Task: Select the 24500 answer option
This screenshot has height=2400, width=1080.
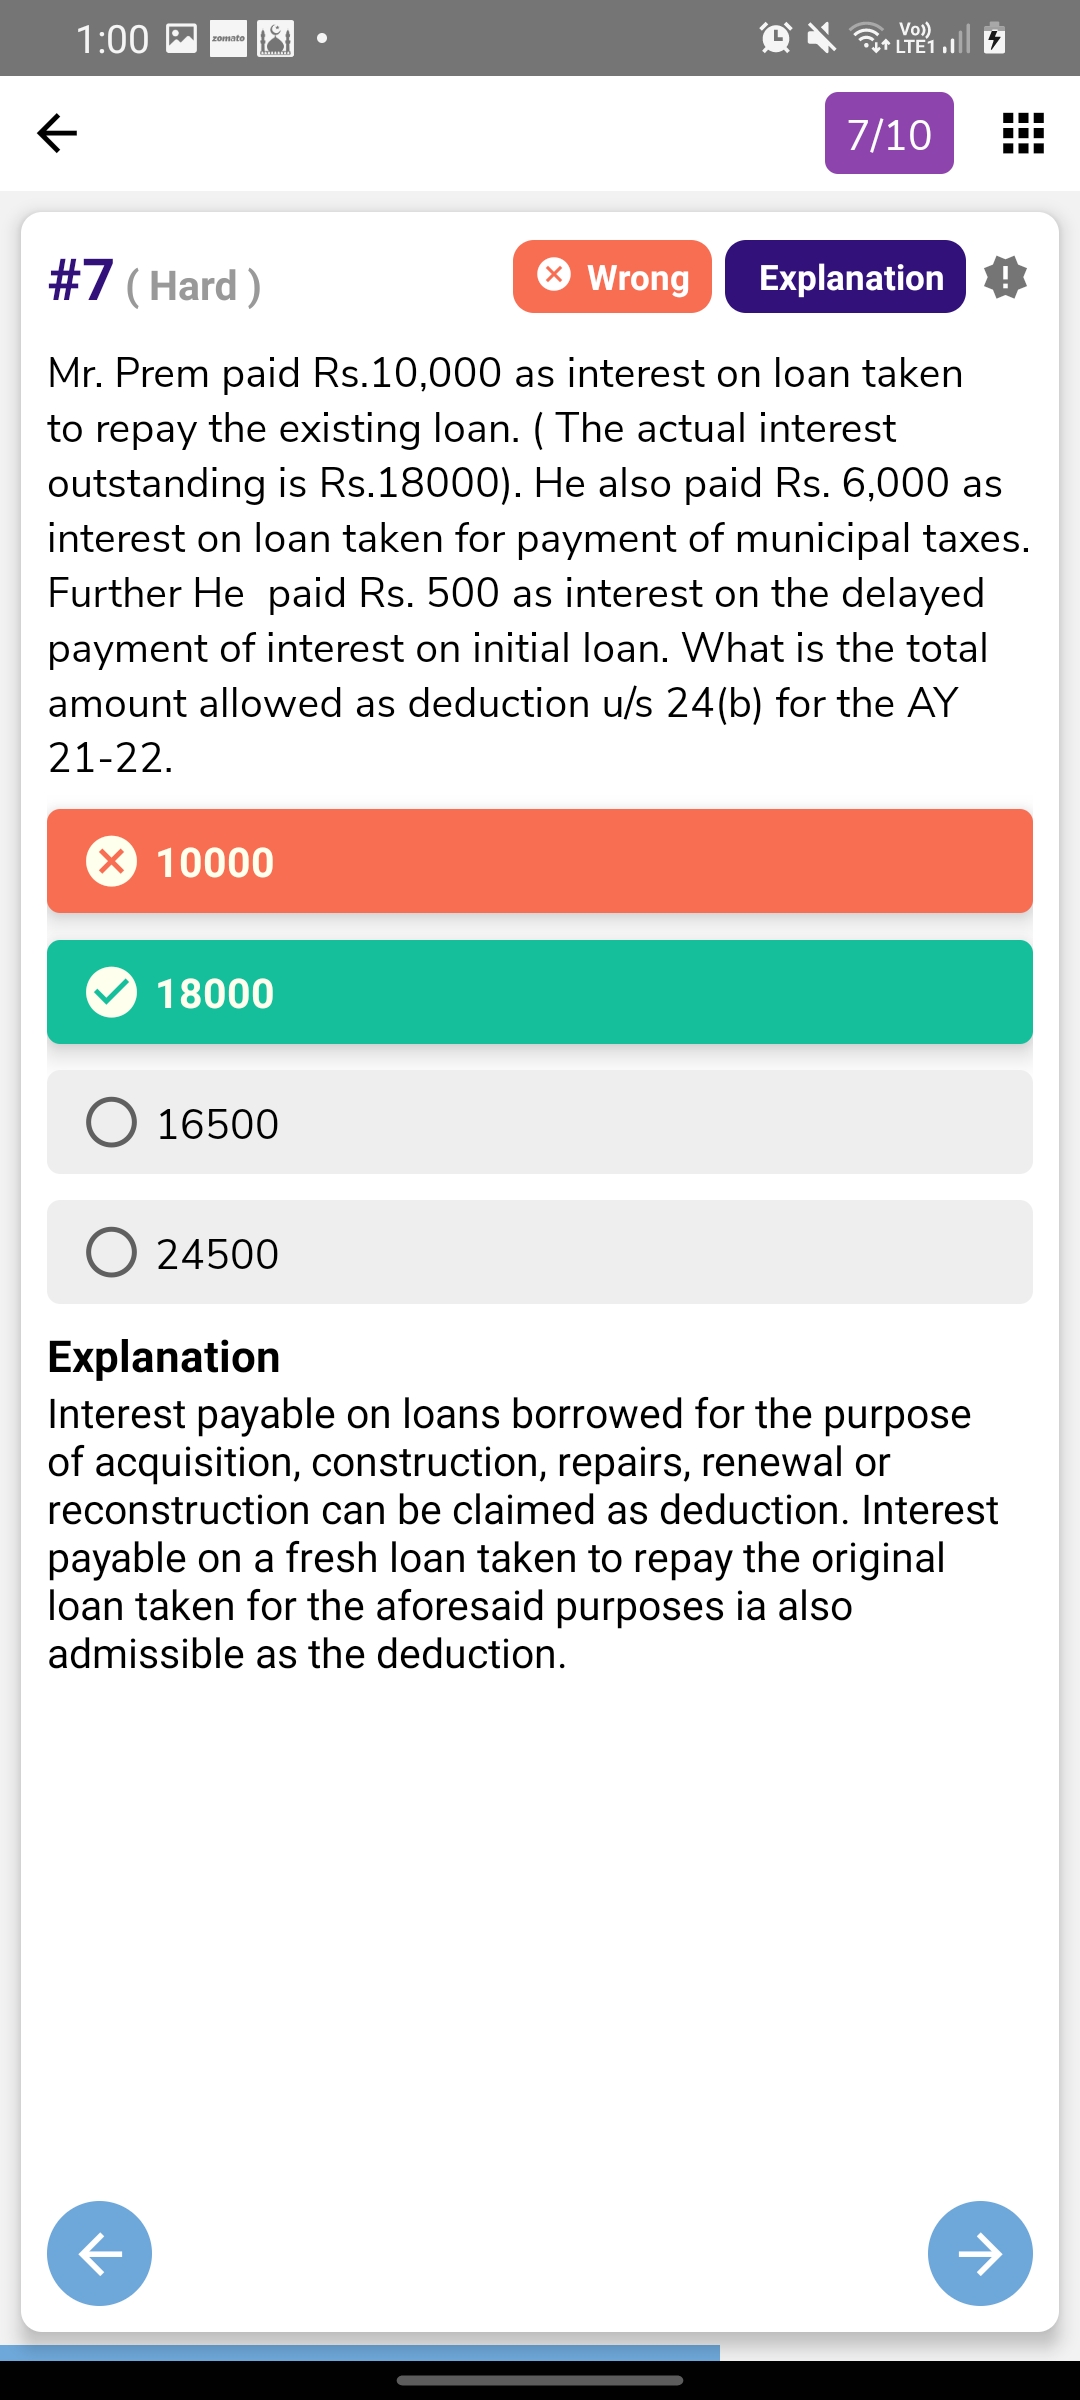Action: point(540,1252)
